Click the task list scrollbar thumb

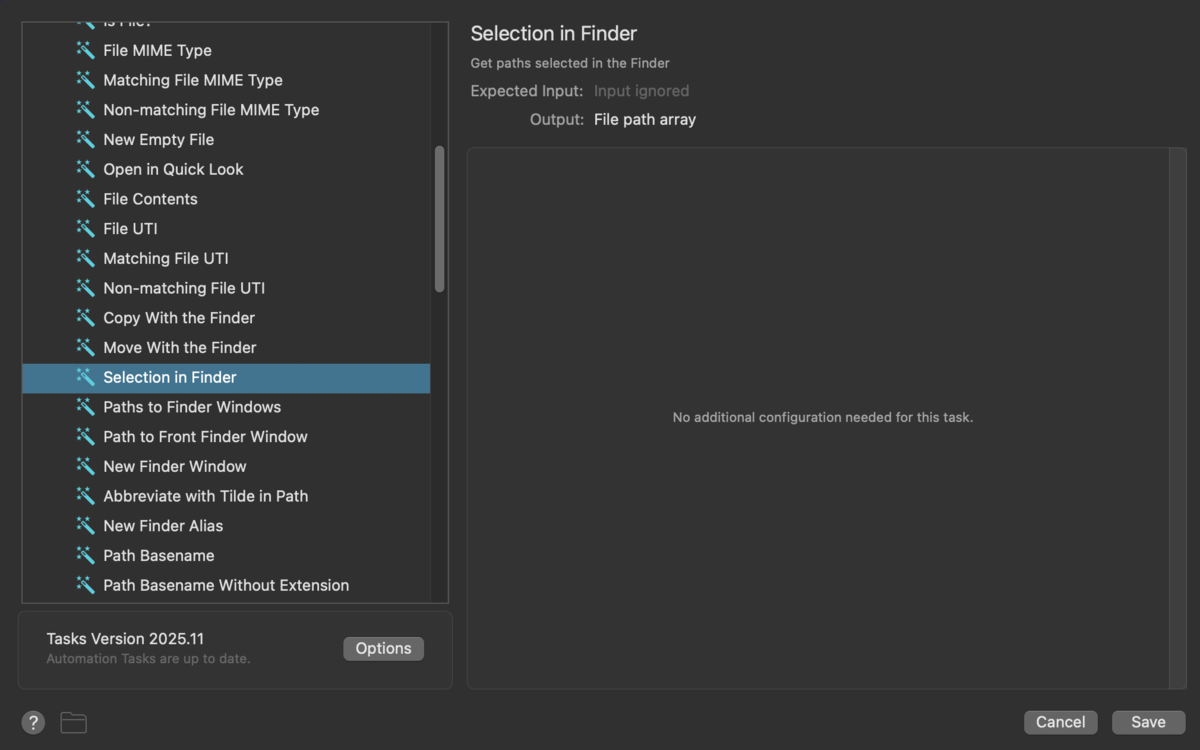click(439, 219)
